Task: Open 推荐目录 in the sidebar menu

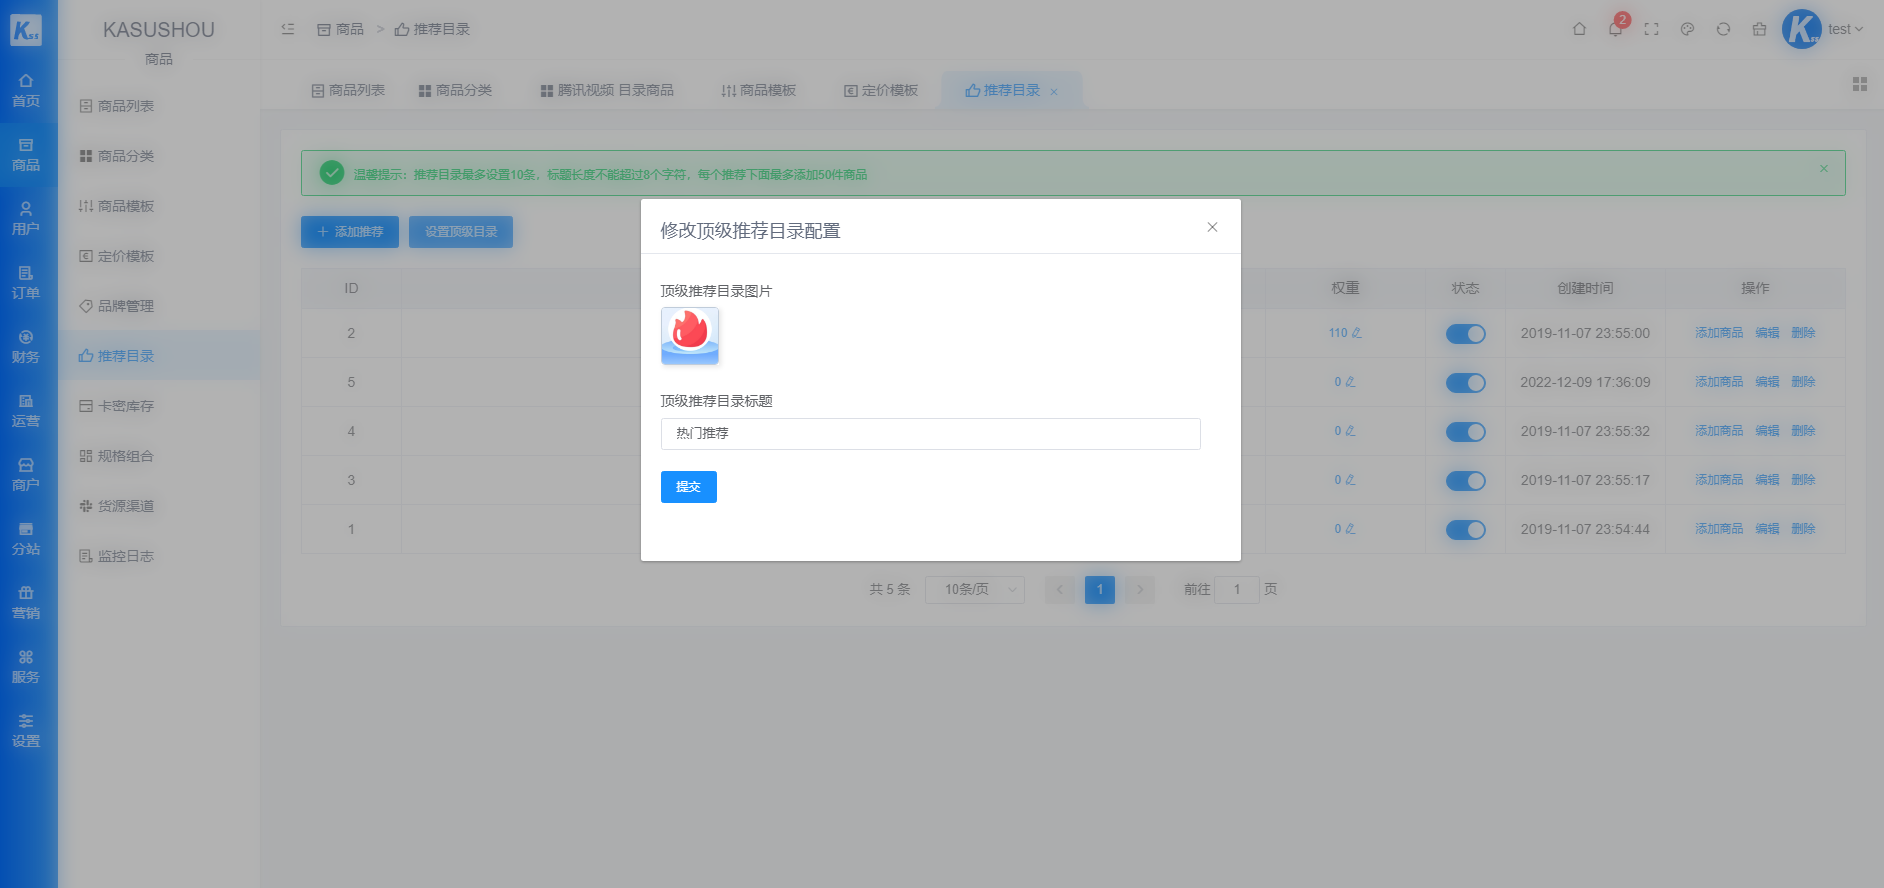Action: 159,356
